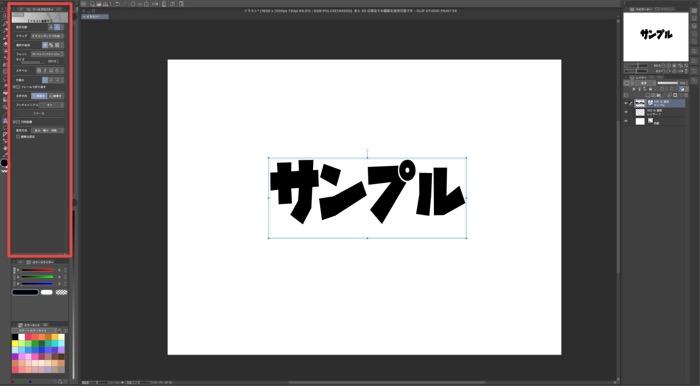Adjust the red color slider
The height and width of the screenshot is (386, 700).
tap(38, 270)
